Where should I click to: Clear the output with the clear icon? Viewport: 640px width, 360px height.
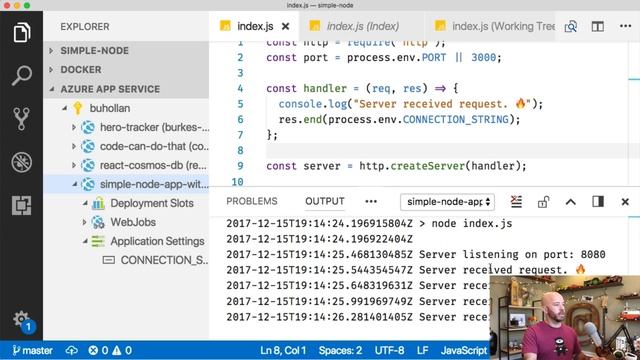(516, 202)
